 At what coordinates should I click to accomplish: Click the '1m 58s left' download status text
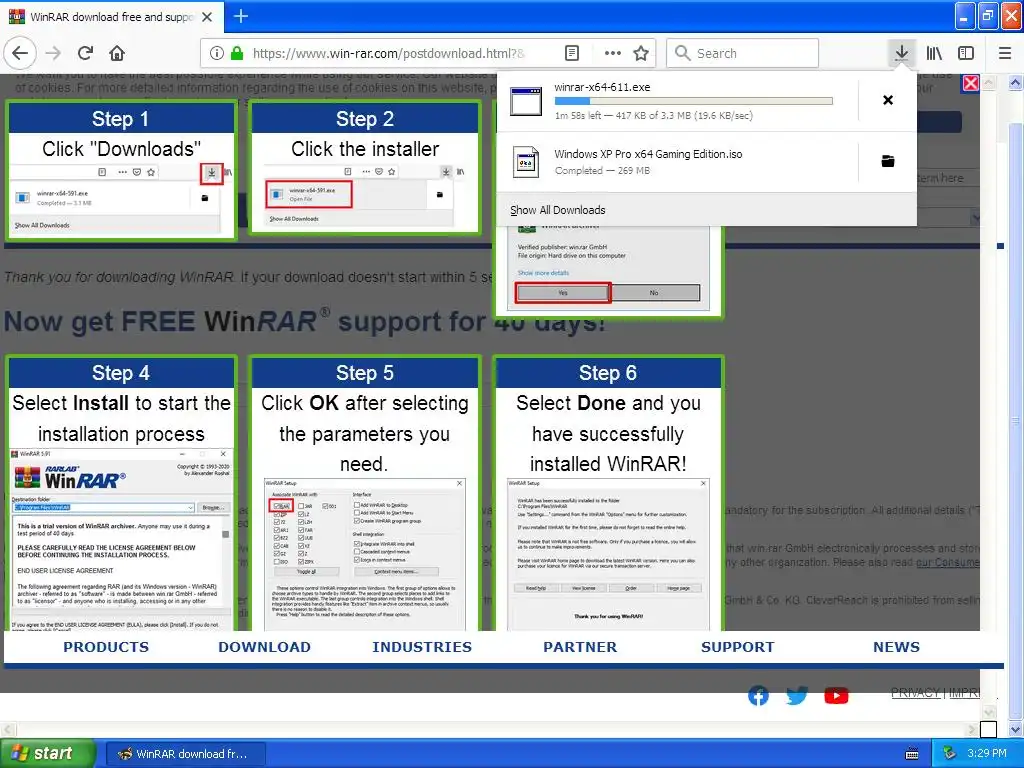point(653,116)
